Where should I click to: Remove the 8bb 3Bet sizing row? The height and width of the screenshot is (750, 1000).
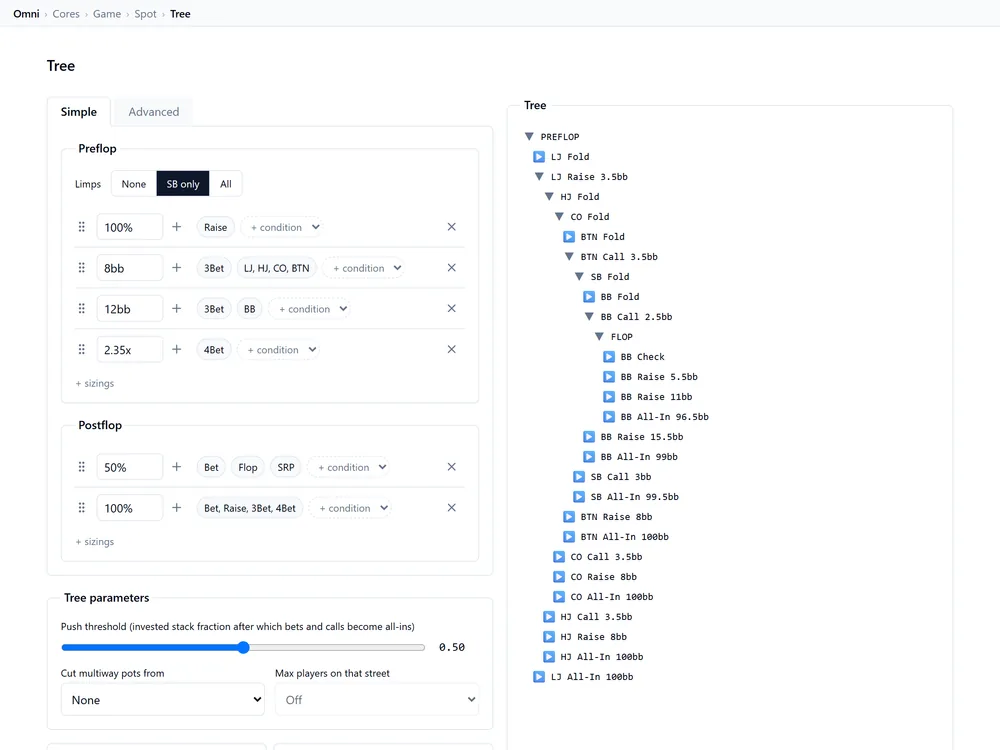(x=452, y=268)
